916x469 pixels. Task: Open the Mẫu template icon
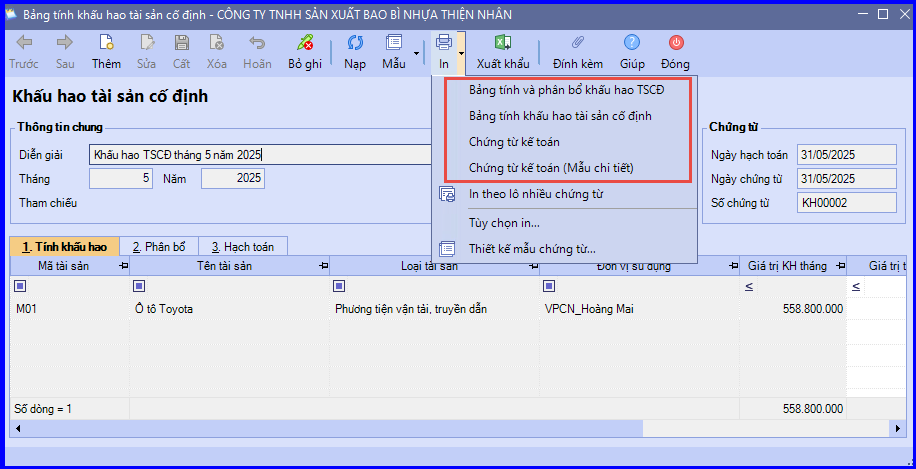[x=394, y=43]
